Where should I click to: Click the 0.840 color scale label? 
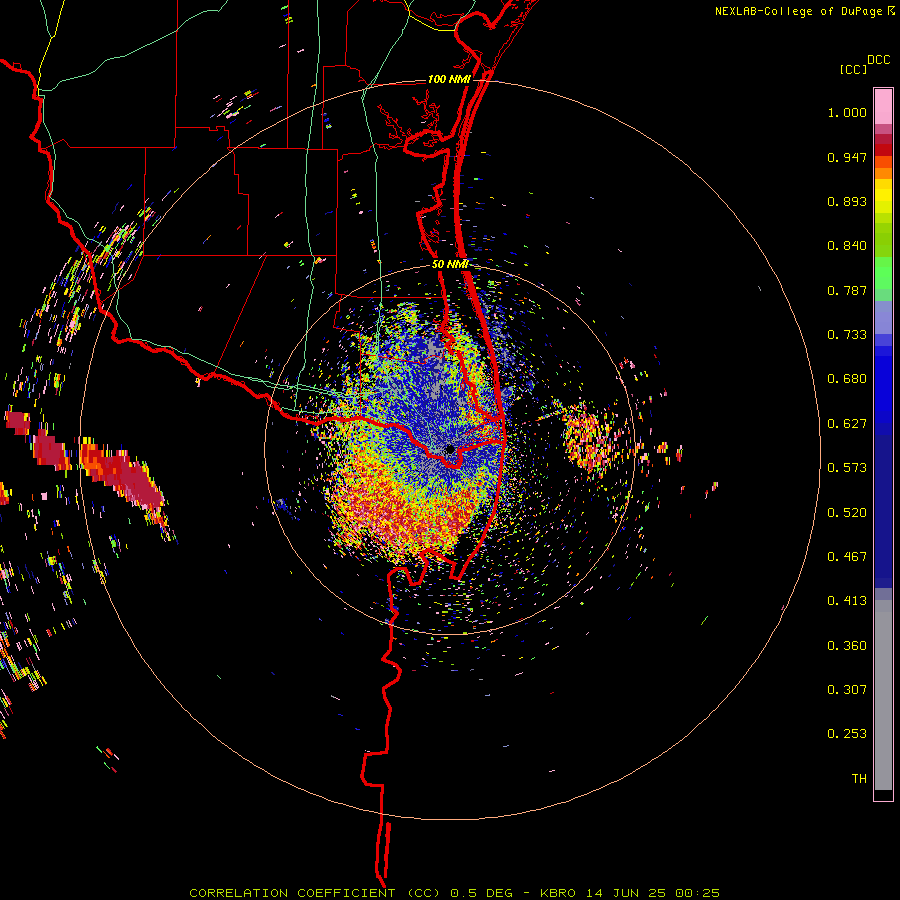[x=847, y=246]
